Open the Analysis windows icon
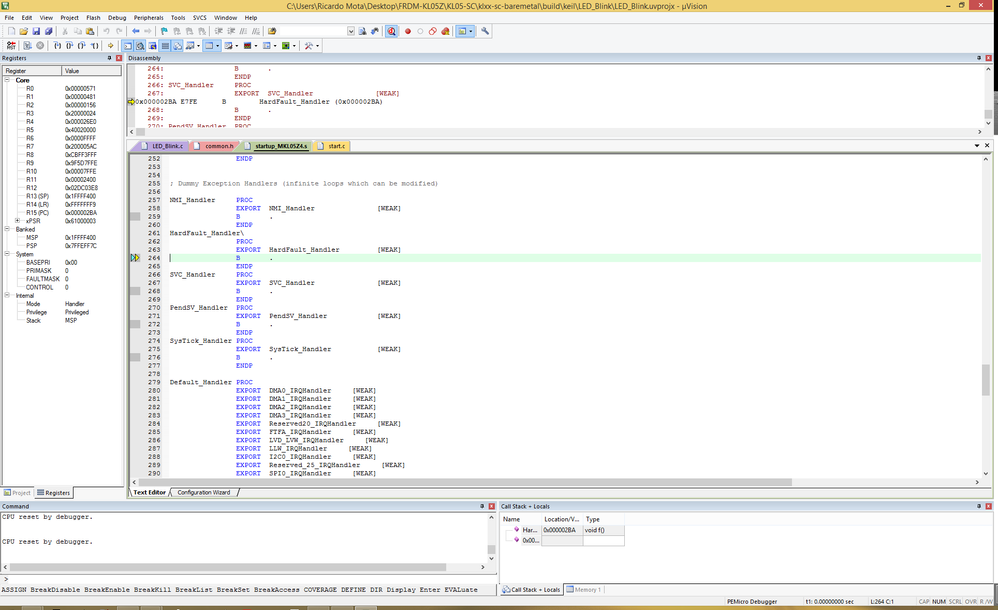The image size is (998, 610). pyautogui.click(x=247, y=46)
